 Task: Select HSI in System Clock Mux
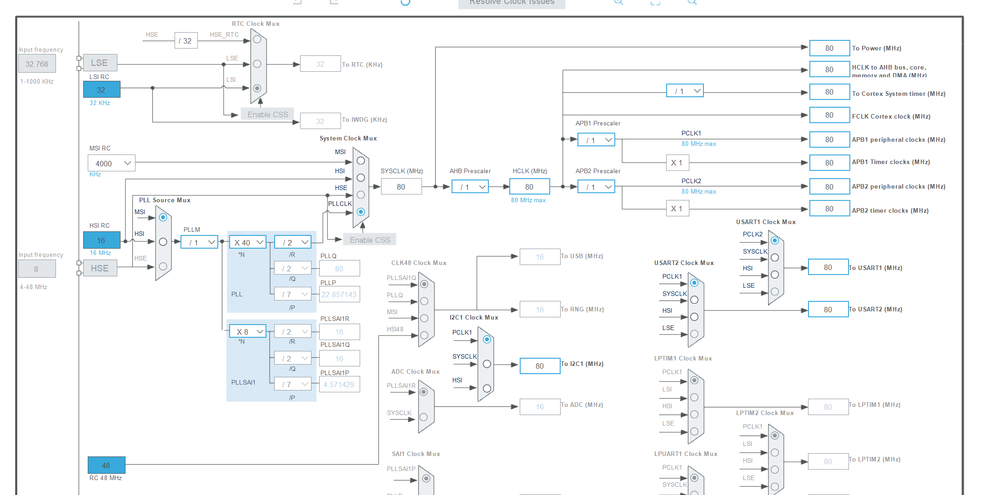361,178
